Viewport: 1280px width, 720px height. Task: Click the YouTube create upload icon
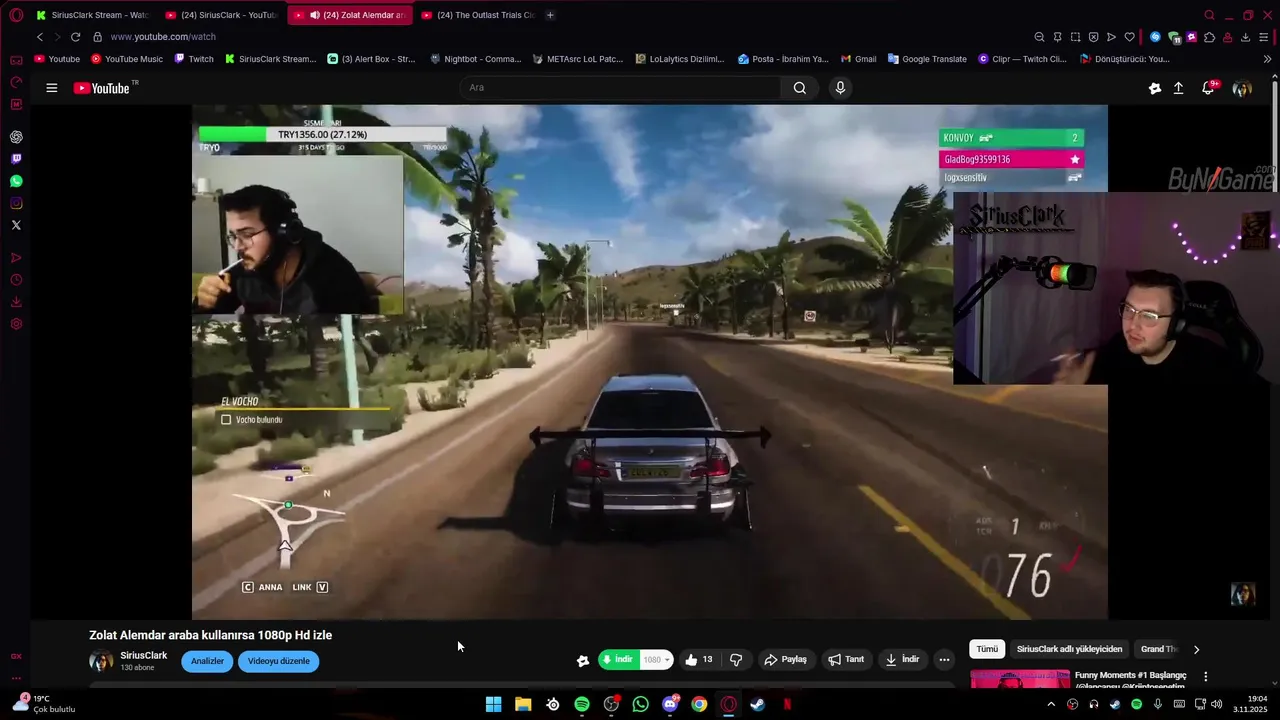tap(1179, 88)
